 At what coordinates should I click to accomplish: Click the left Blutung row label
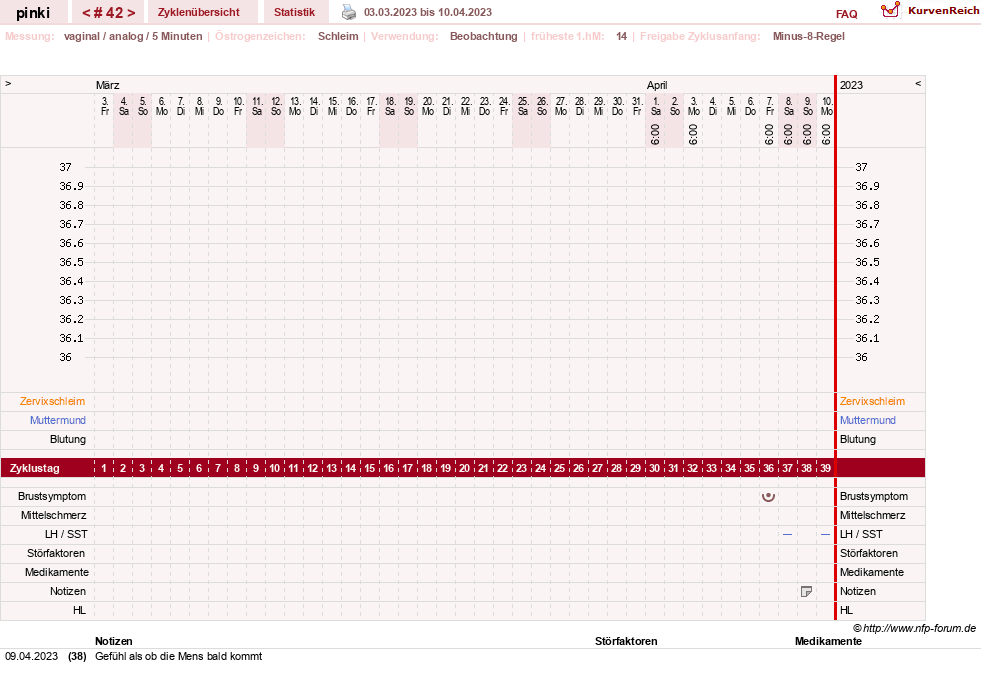point(68,439)
